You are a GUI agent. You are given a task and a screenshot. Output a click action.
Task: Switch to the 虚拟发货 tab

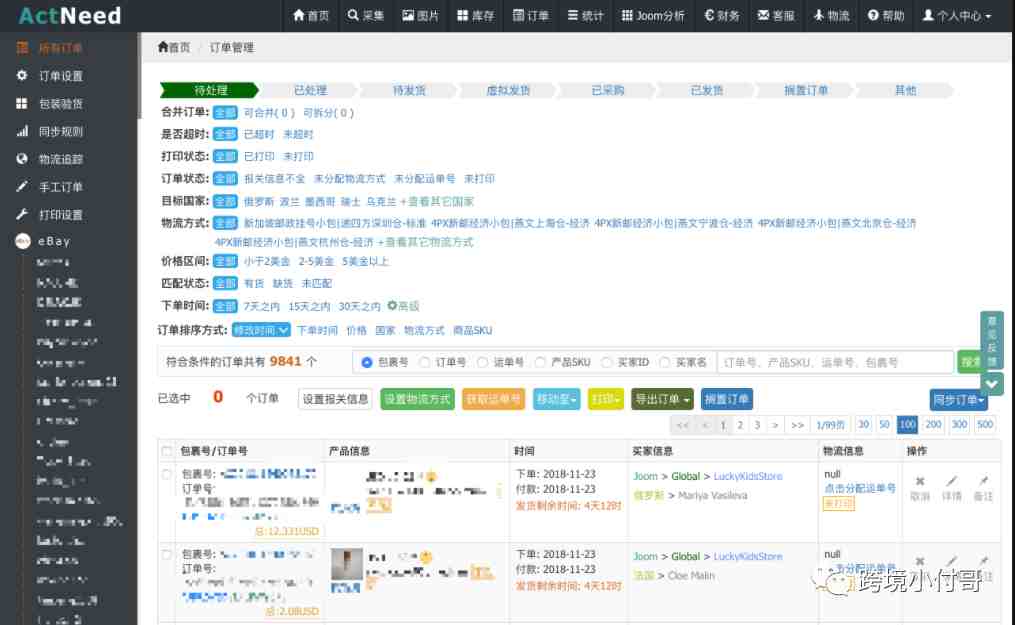tap(508, 90)
